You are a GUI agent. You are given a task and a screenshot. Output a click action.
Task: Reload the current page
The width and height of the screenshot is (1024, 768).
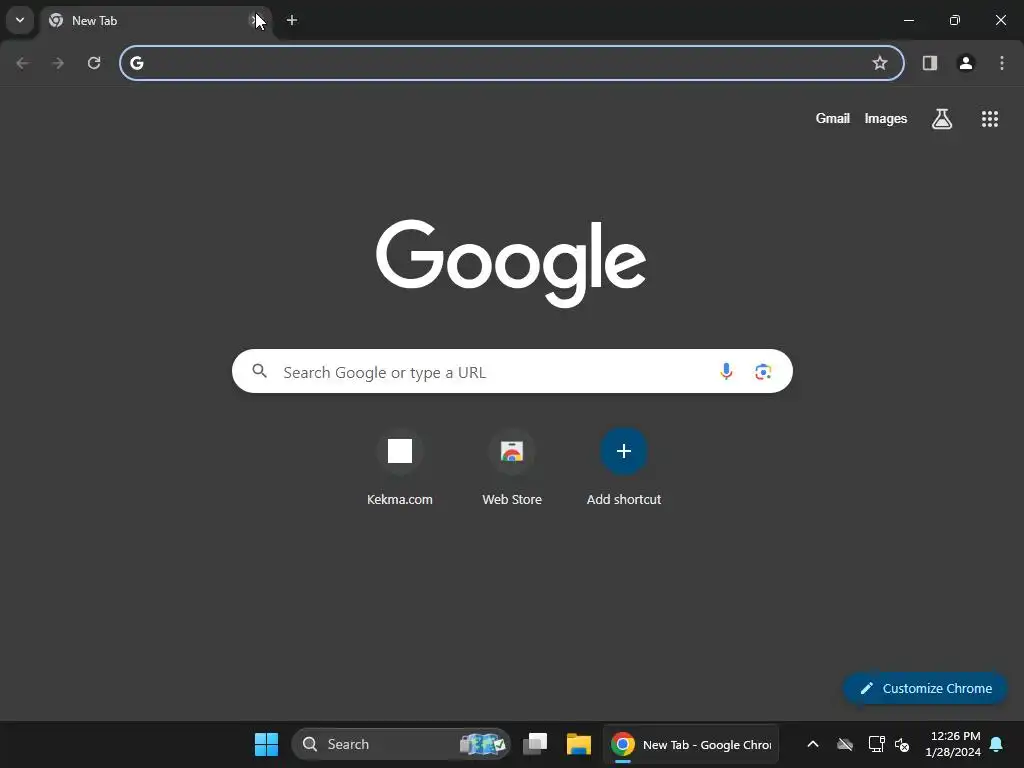point(94,63)
